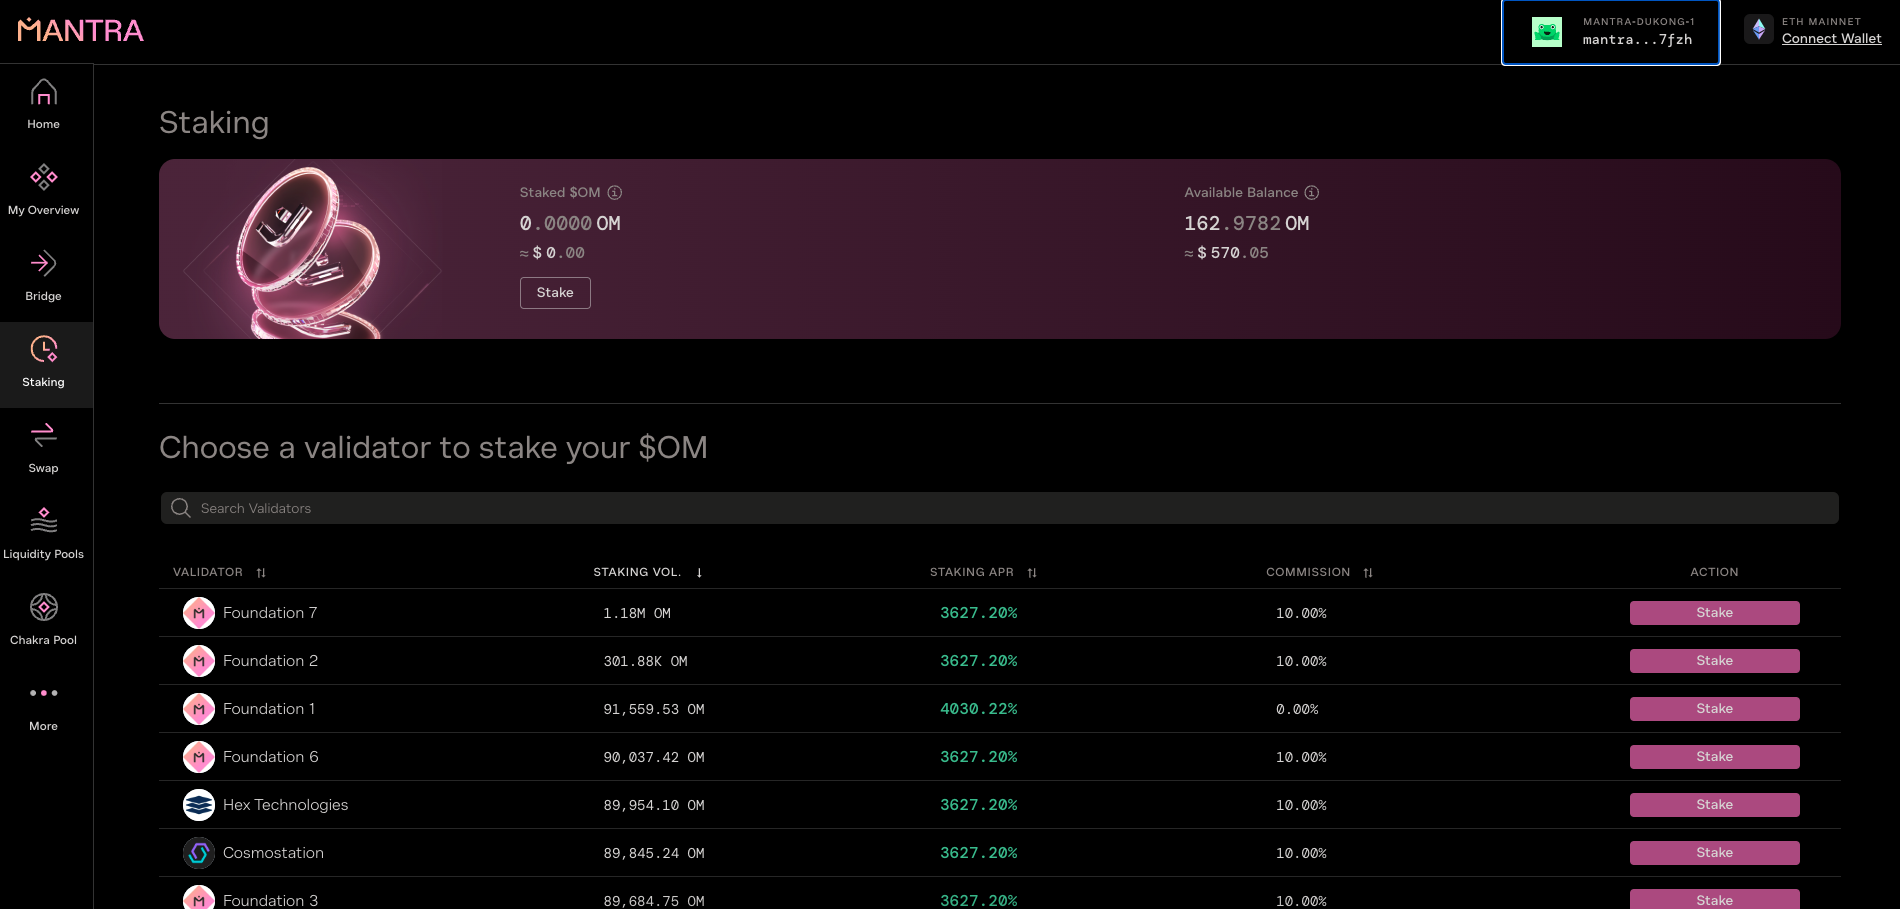The height and width of the screenshot is (909, 1900).
Task: Sort validators by name column
Action: pyautogui.click(x=261, y=573)
